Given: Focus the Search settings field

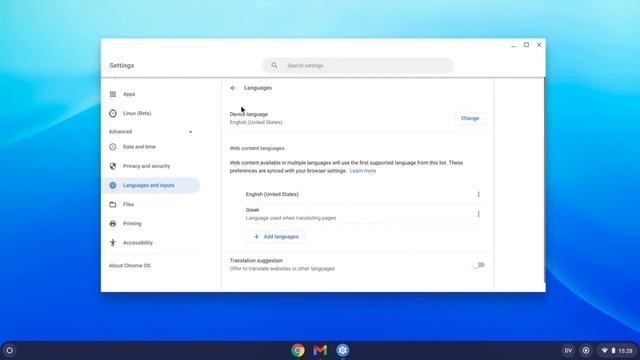Looking at the screenshot, I should point(358,65).
